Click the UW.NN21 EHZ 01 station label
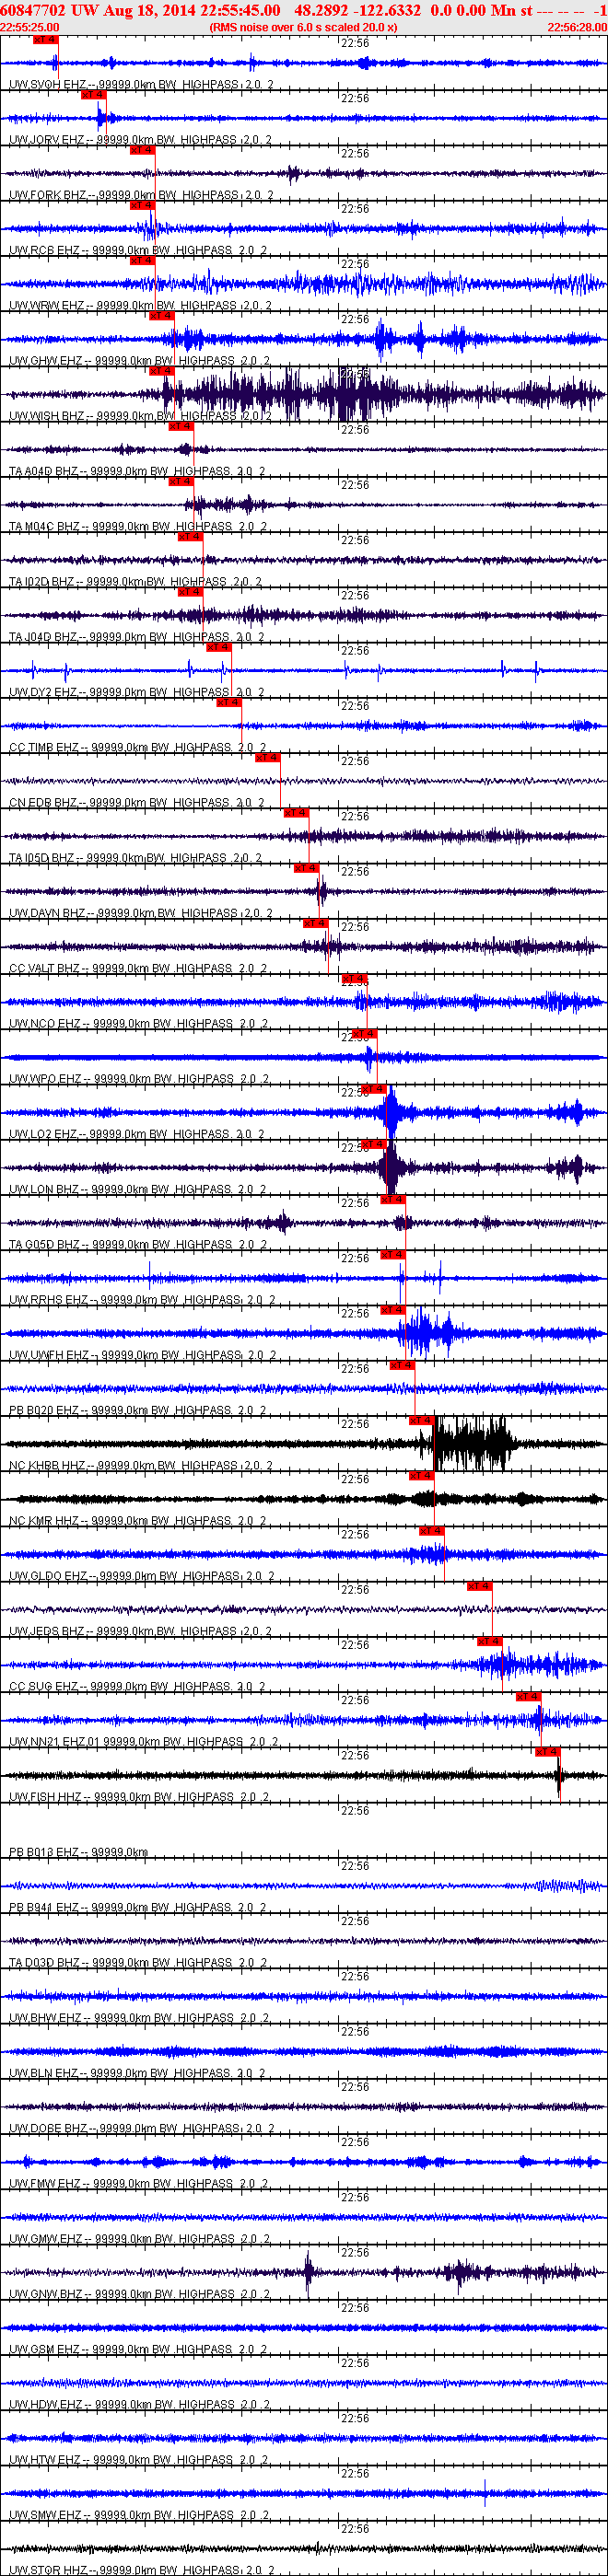This screenshot has height=2576, width=608. (144, 1741)
